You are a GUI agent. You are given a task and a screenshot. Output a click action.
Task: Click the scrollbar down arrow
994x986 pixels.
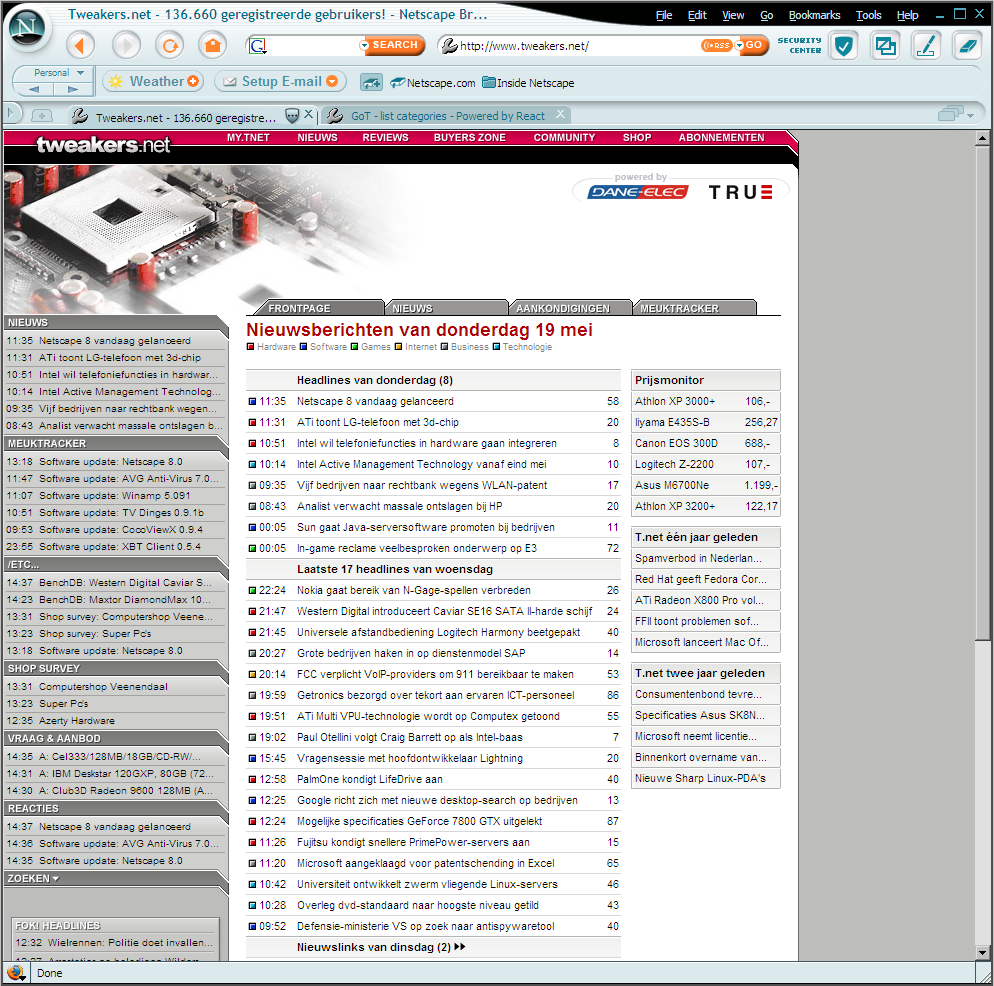(x=981, y=952)
